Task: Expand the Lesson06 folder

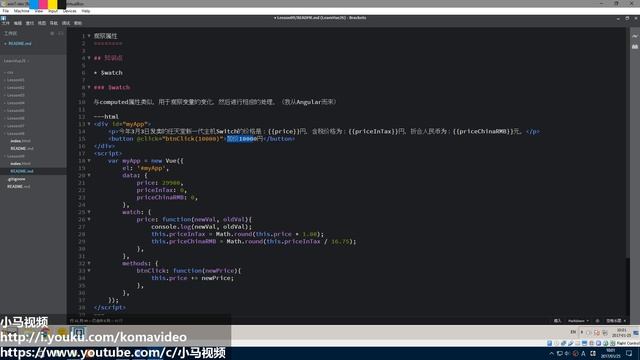Action: [15, 118]
